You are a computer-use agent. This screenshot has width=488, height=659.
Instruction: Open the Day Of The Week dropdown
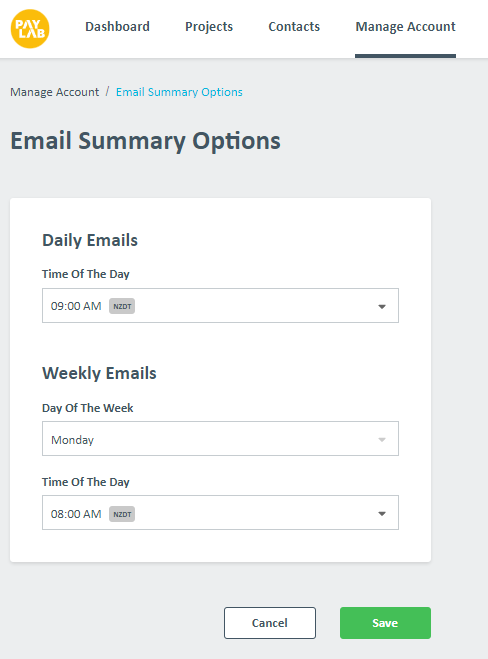pos(220,438)
